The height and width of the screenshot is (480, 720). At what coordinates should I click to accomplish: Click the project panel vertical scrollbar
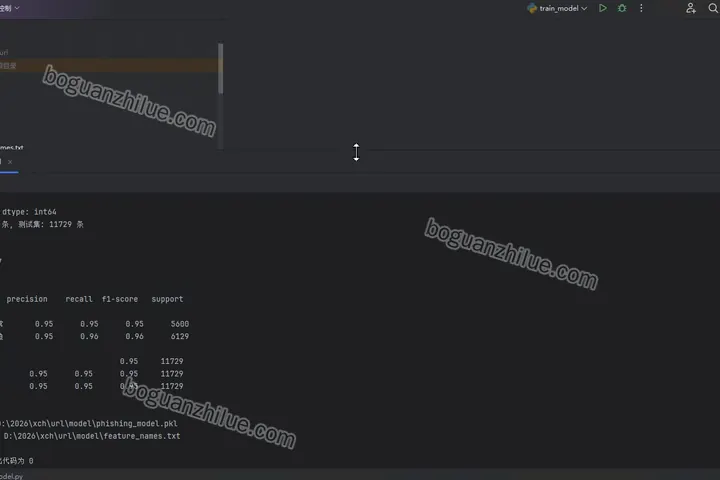(x=220, y=68)
